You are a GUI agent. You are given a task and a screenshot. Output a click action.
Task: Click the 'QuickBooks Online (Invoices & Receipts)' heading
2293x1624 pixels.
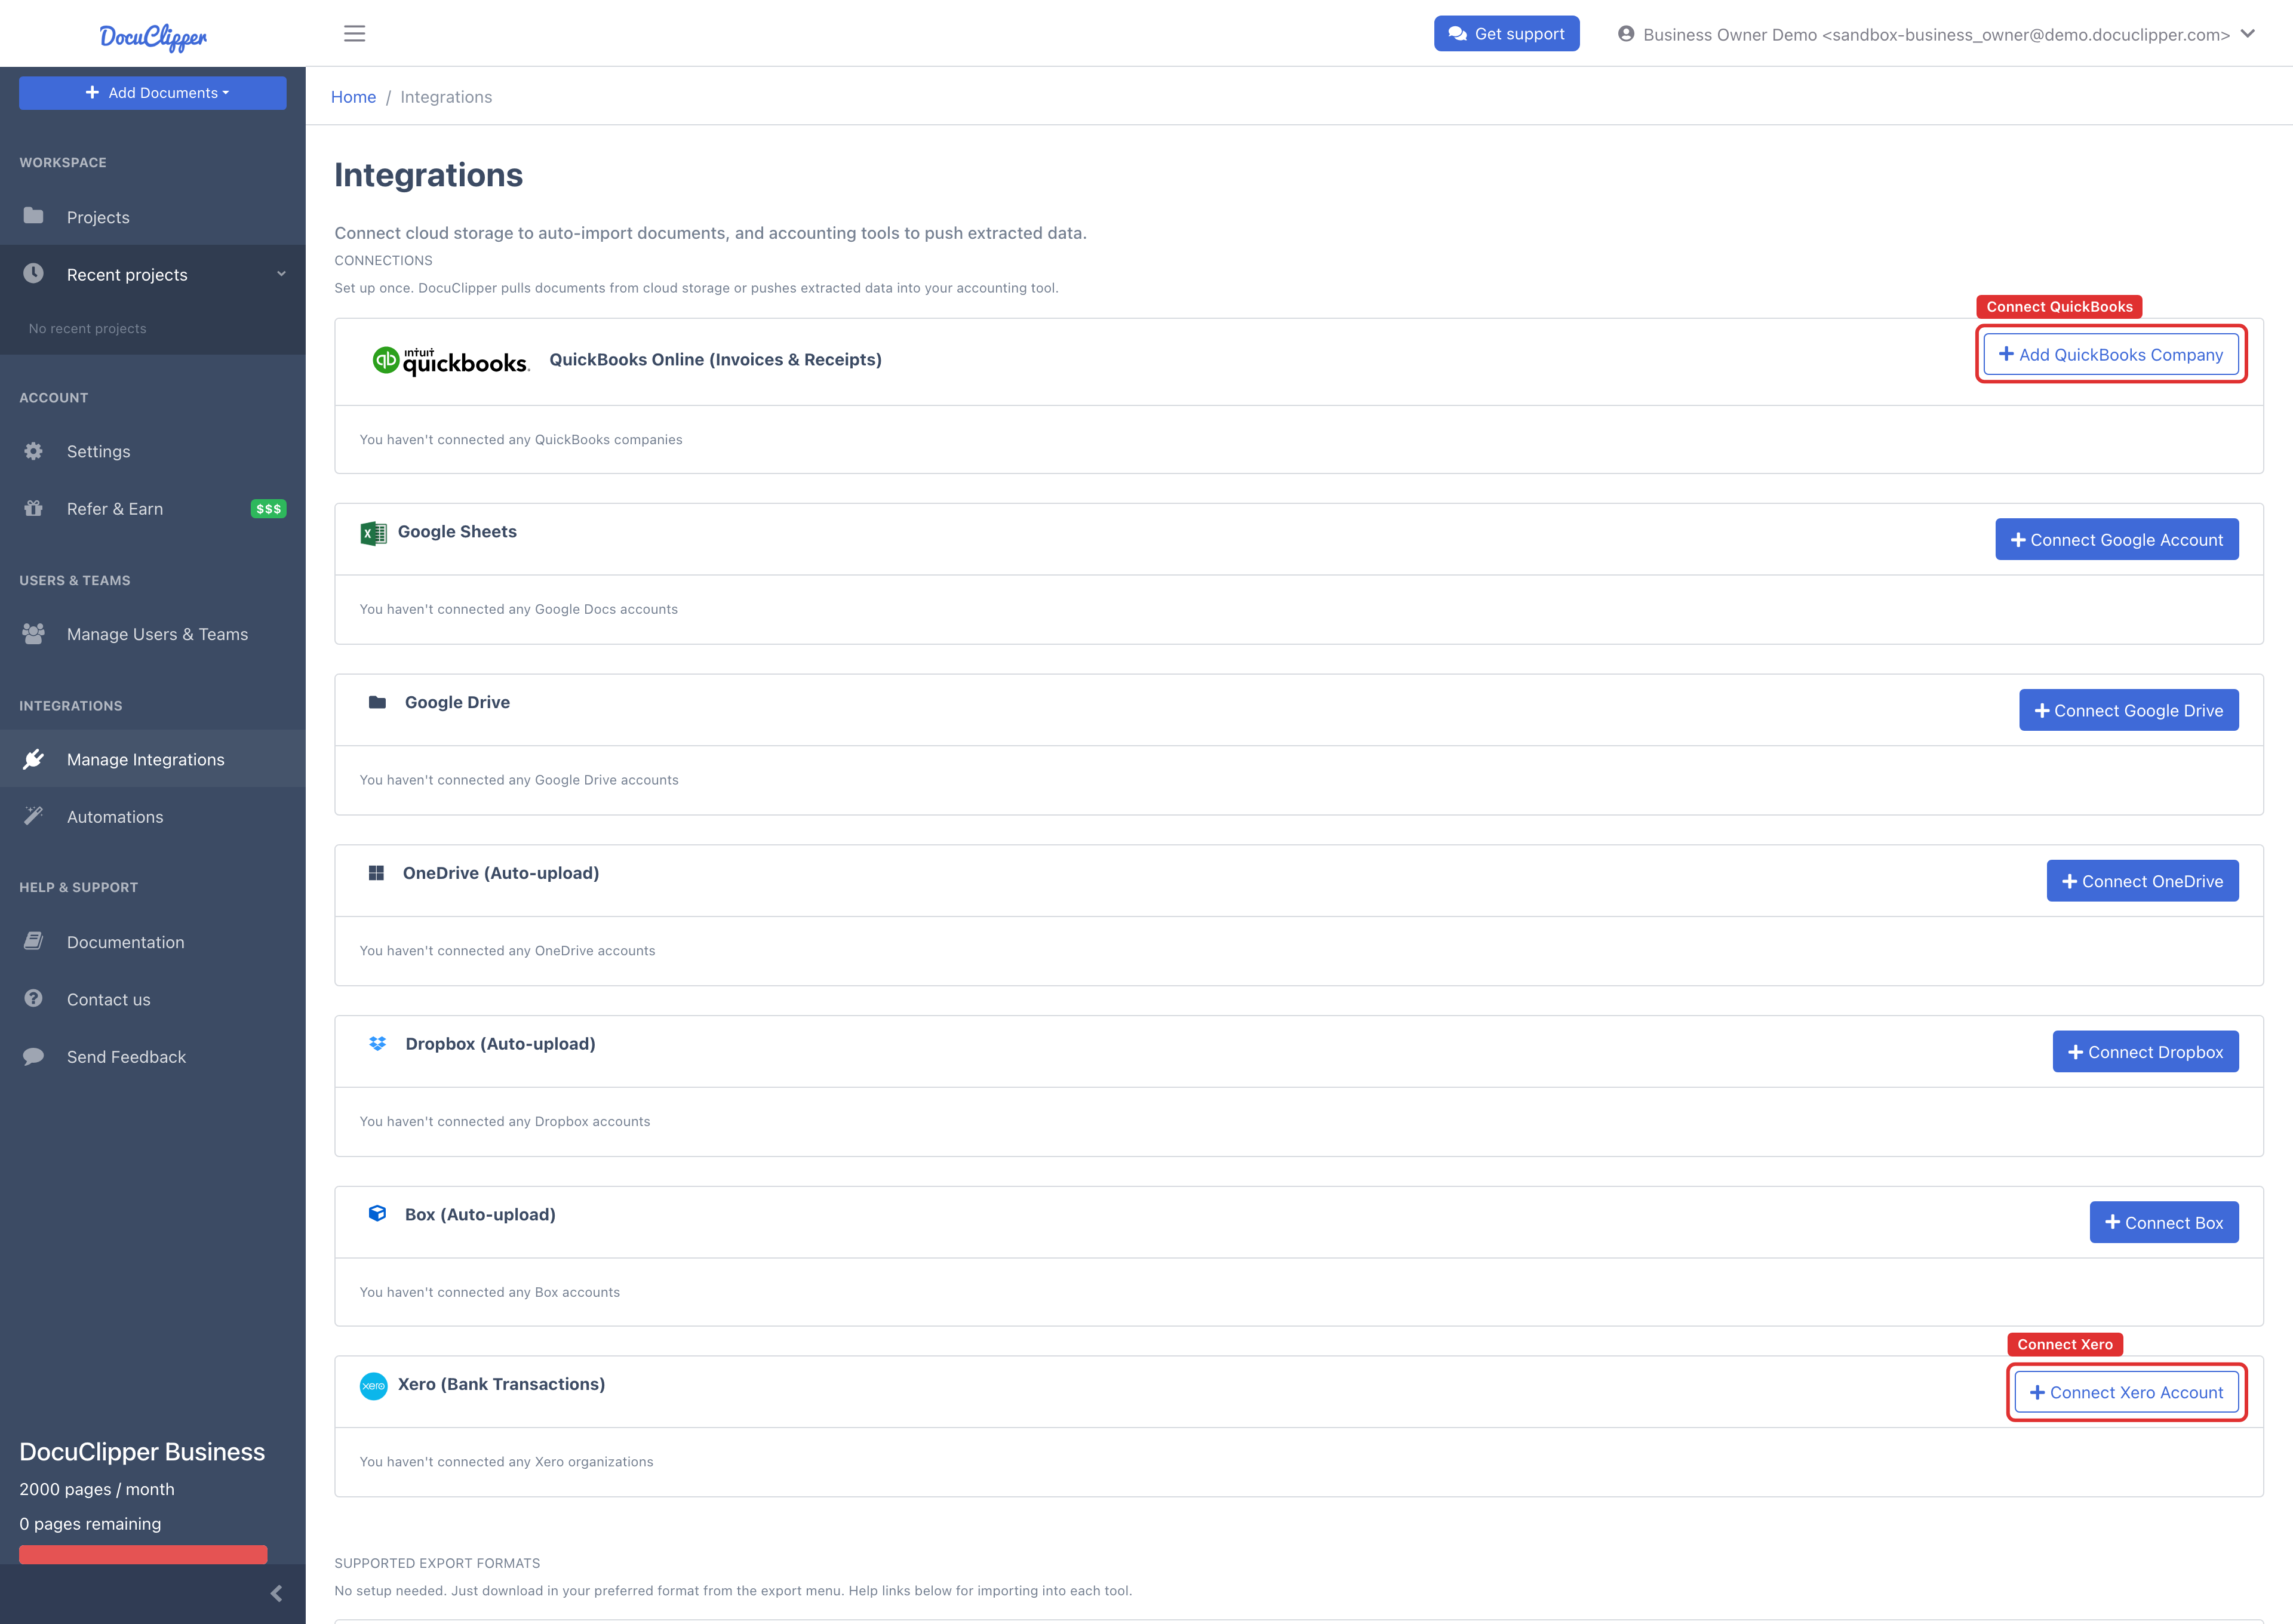pyautogui.click(x=715, y=359)
